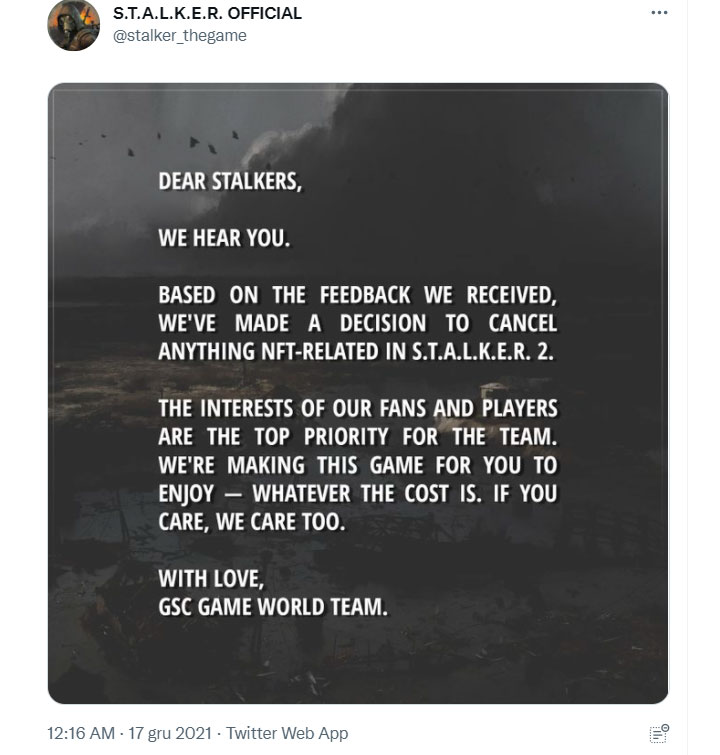Click the document icon beside Twitter Web App
The height and width of the screenshot is (755, 720).
coord(658,733)
